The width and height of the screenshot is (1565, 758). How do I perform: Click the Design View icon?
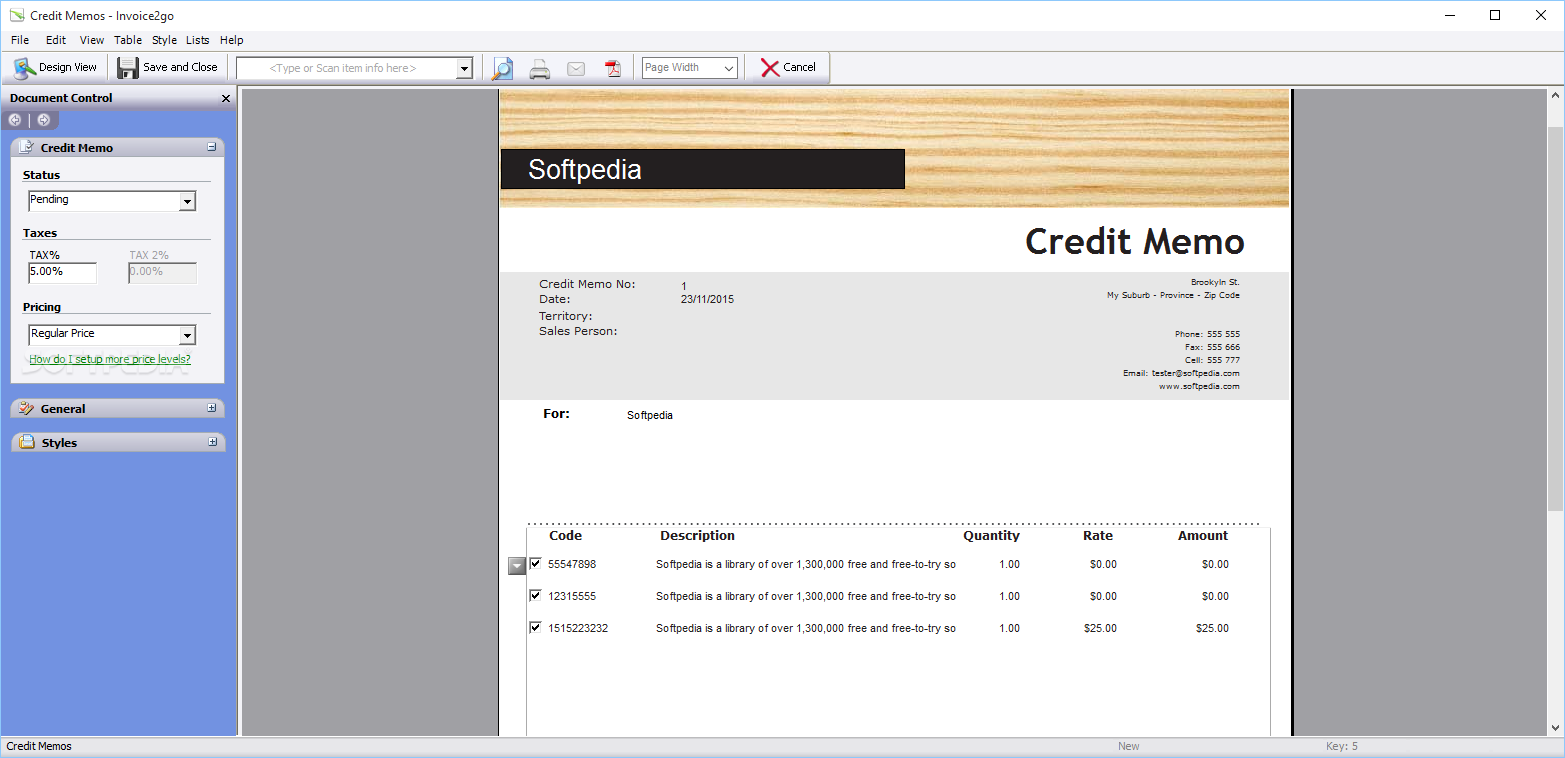coord(24,68)
